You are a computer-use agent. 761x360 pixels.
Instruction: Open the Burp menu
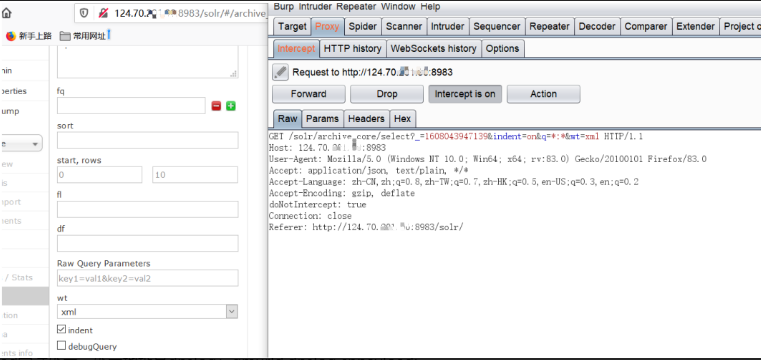point(284,6)
